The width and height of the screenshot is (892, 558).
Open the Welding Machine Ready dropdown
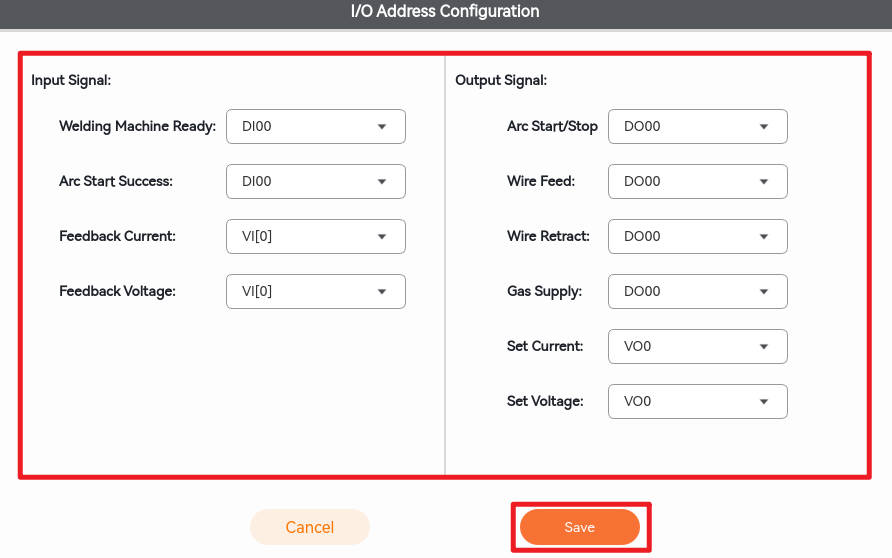[x=315, y=127]
